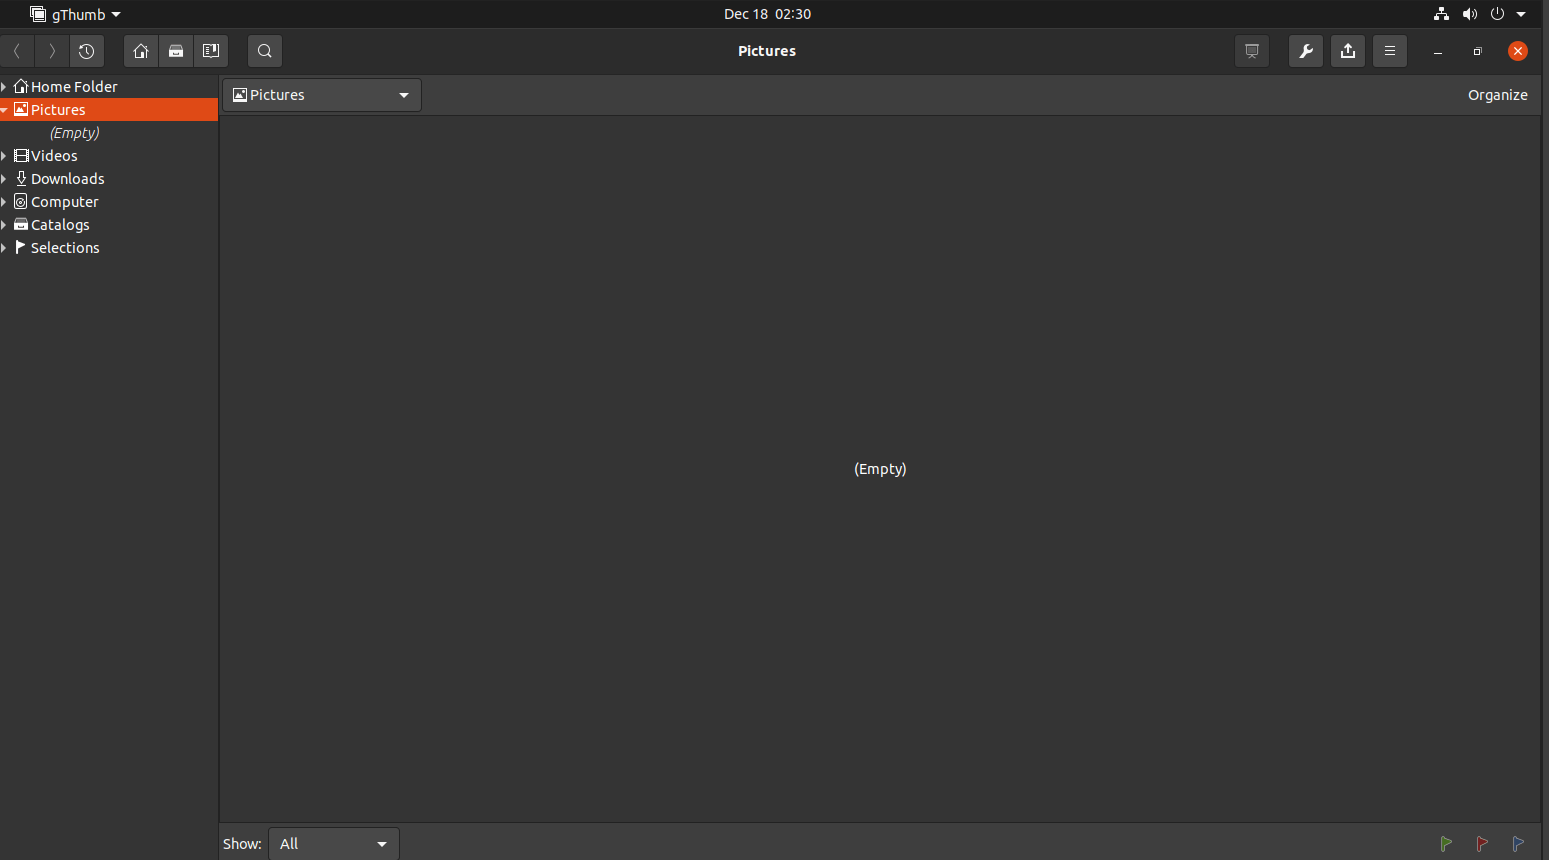The image size is (1549, 860).
Task: Start slideshow presentation icon
Action: 1252,51
